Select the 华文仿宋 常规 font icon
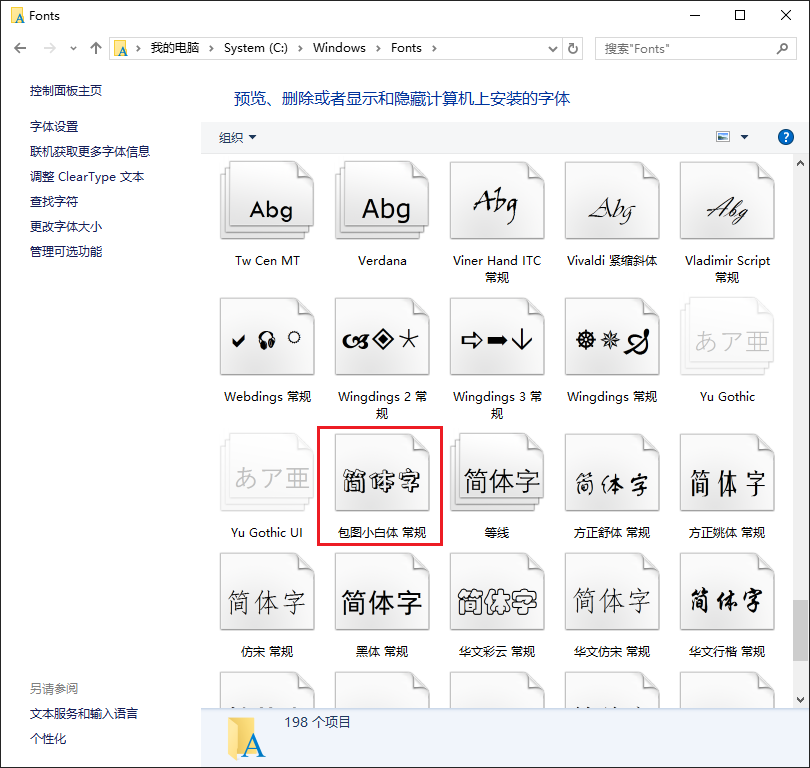This screenshot has width=810, height=768. click(x=612, y=591)
